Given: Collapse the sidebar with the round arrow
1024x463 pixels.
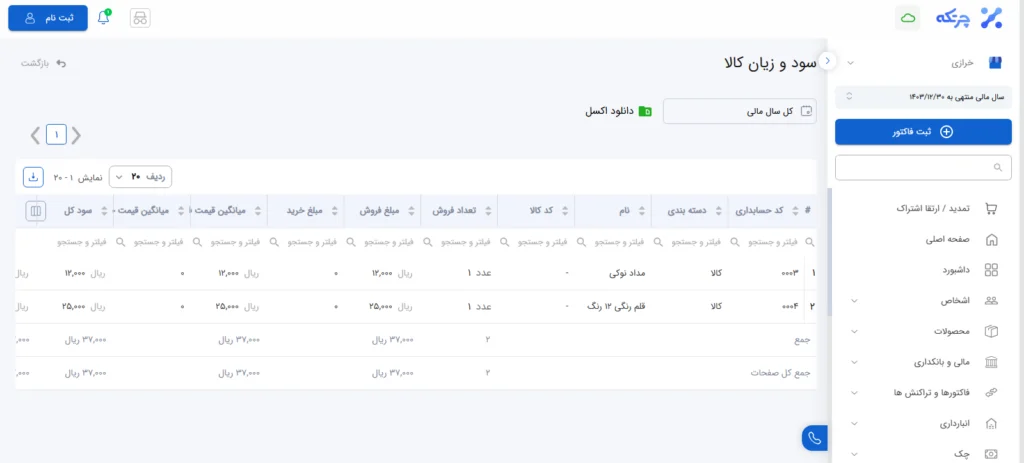Looking at the screenshot, I should click(828, 61).
